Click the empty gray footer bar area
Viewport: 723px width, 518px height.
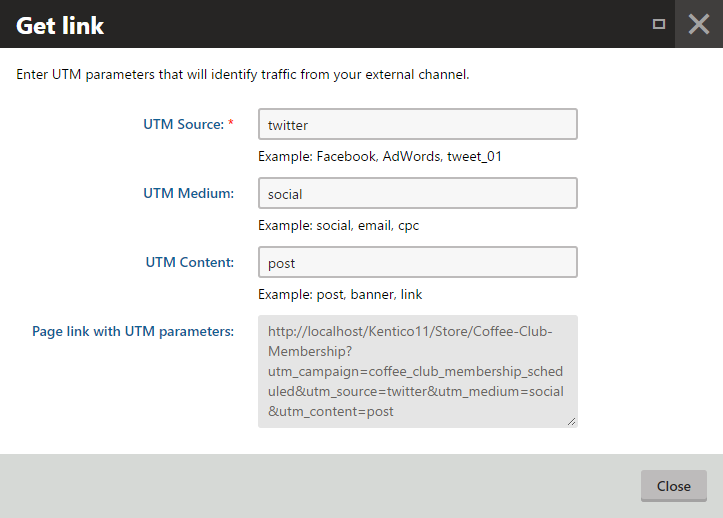coord(320,486)
